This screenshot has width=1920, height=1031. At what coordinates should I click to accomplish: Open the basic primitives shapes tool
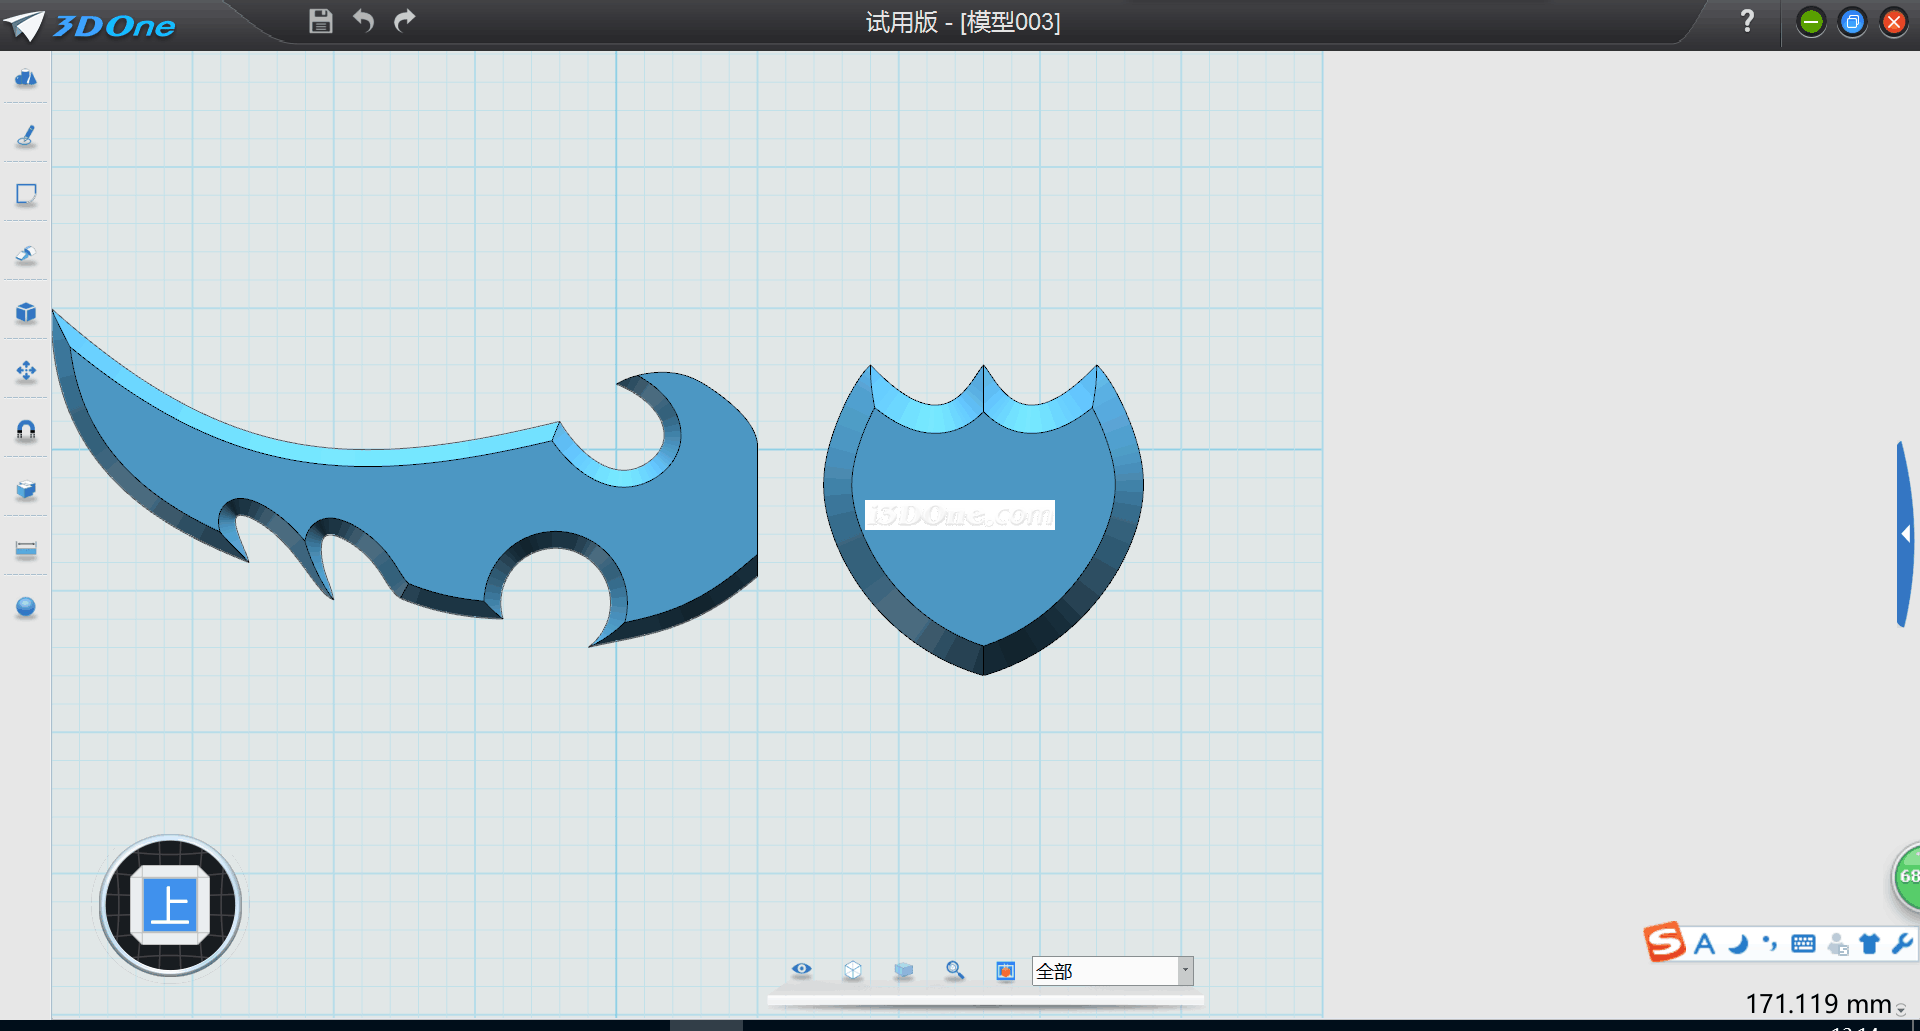26,78
